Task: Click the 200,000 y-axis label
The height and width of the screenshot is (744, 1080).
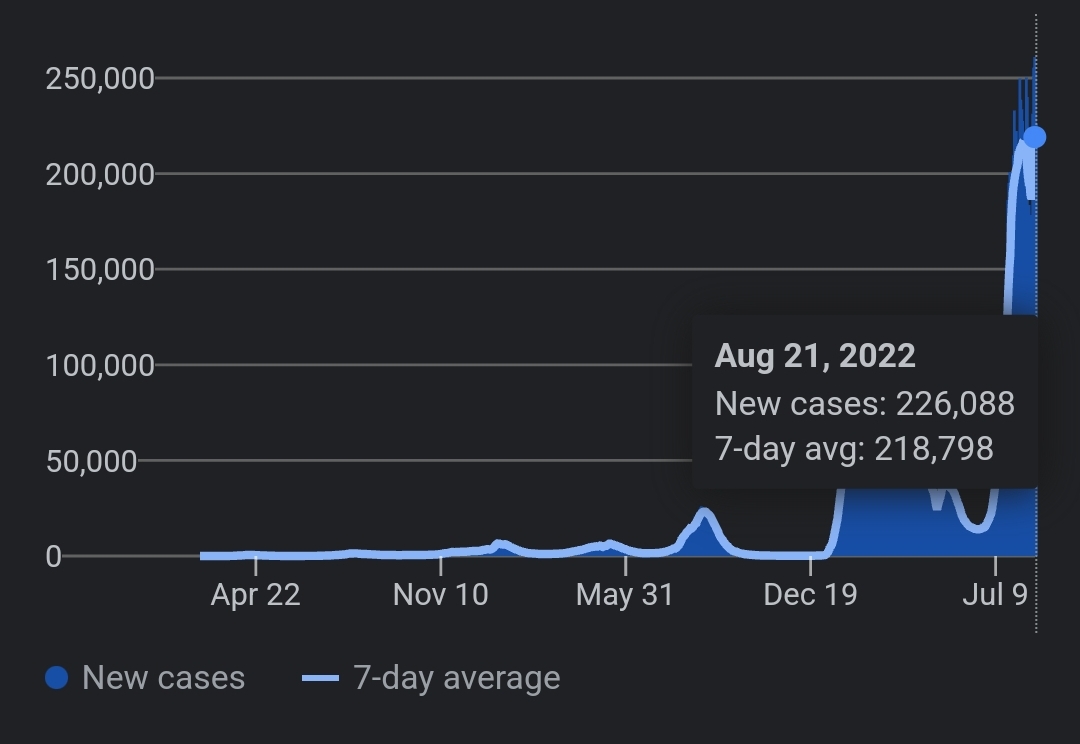Action: [100, 174]
